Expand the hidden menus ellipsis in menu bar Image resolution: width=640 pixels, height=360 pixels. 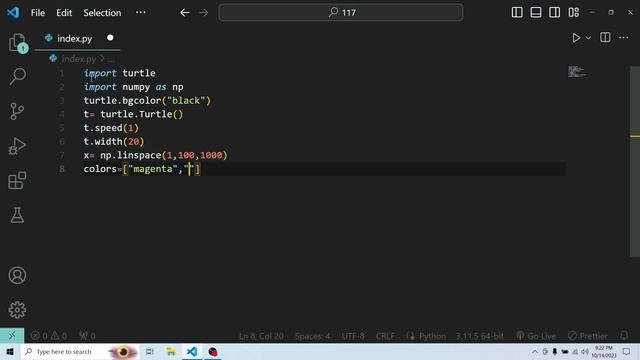coord(141,12)
